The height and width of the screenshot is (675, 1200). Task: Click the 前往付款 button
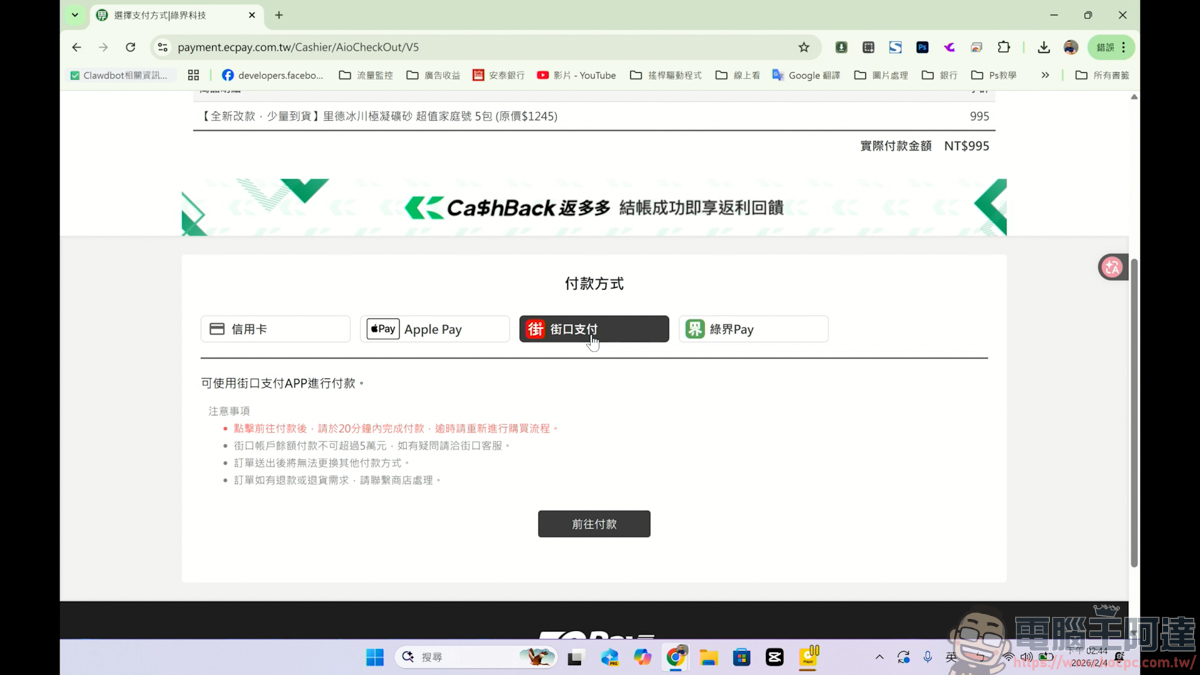pyautogui.click(x=594, y=523)
